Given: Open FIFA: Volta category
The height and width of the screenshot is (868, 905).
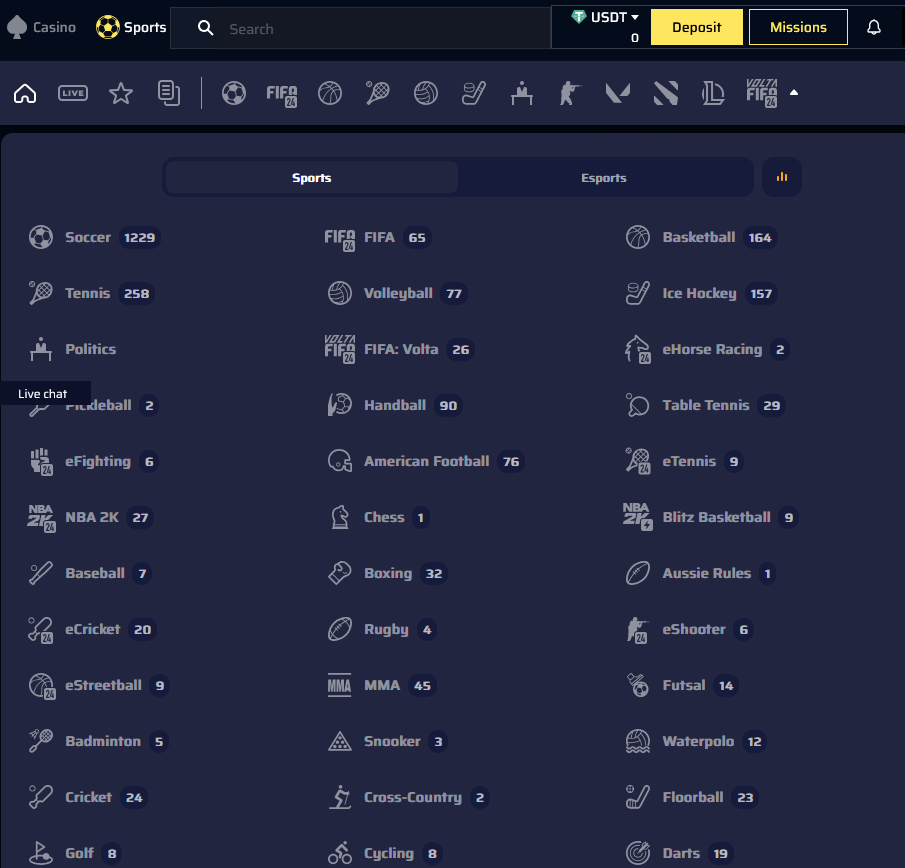Looking at the screenshot, I should pyautogui.click(x=399, y=349).
